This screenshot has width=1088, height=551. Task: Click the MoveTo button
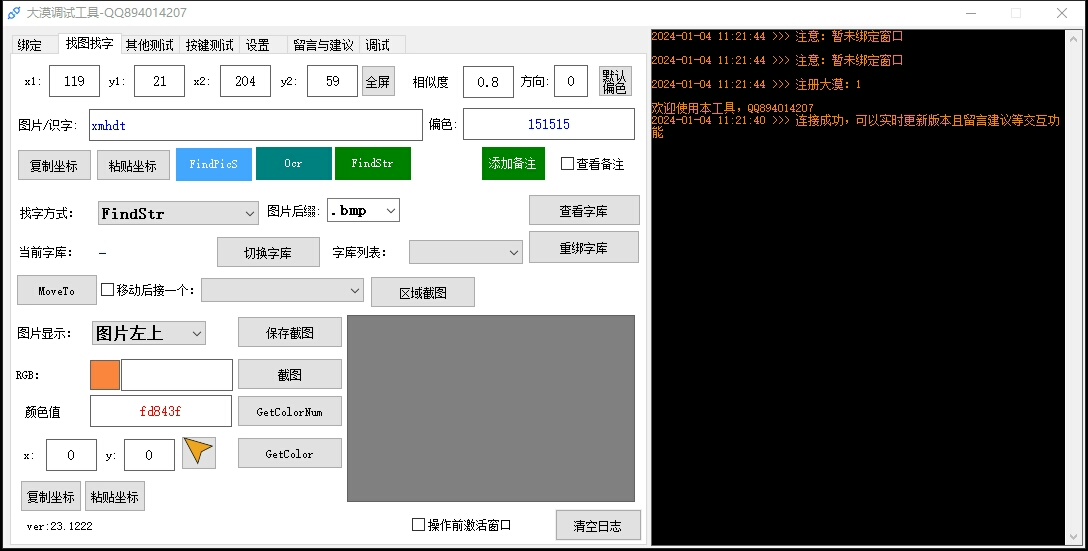click(x=56, y=291)
